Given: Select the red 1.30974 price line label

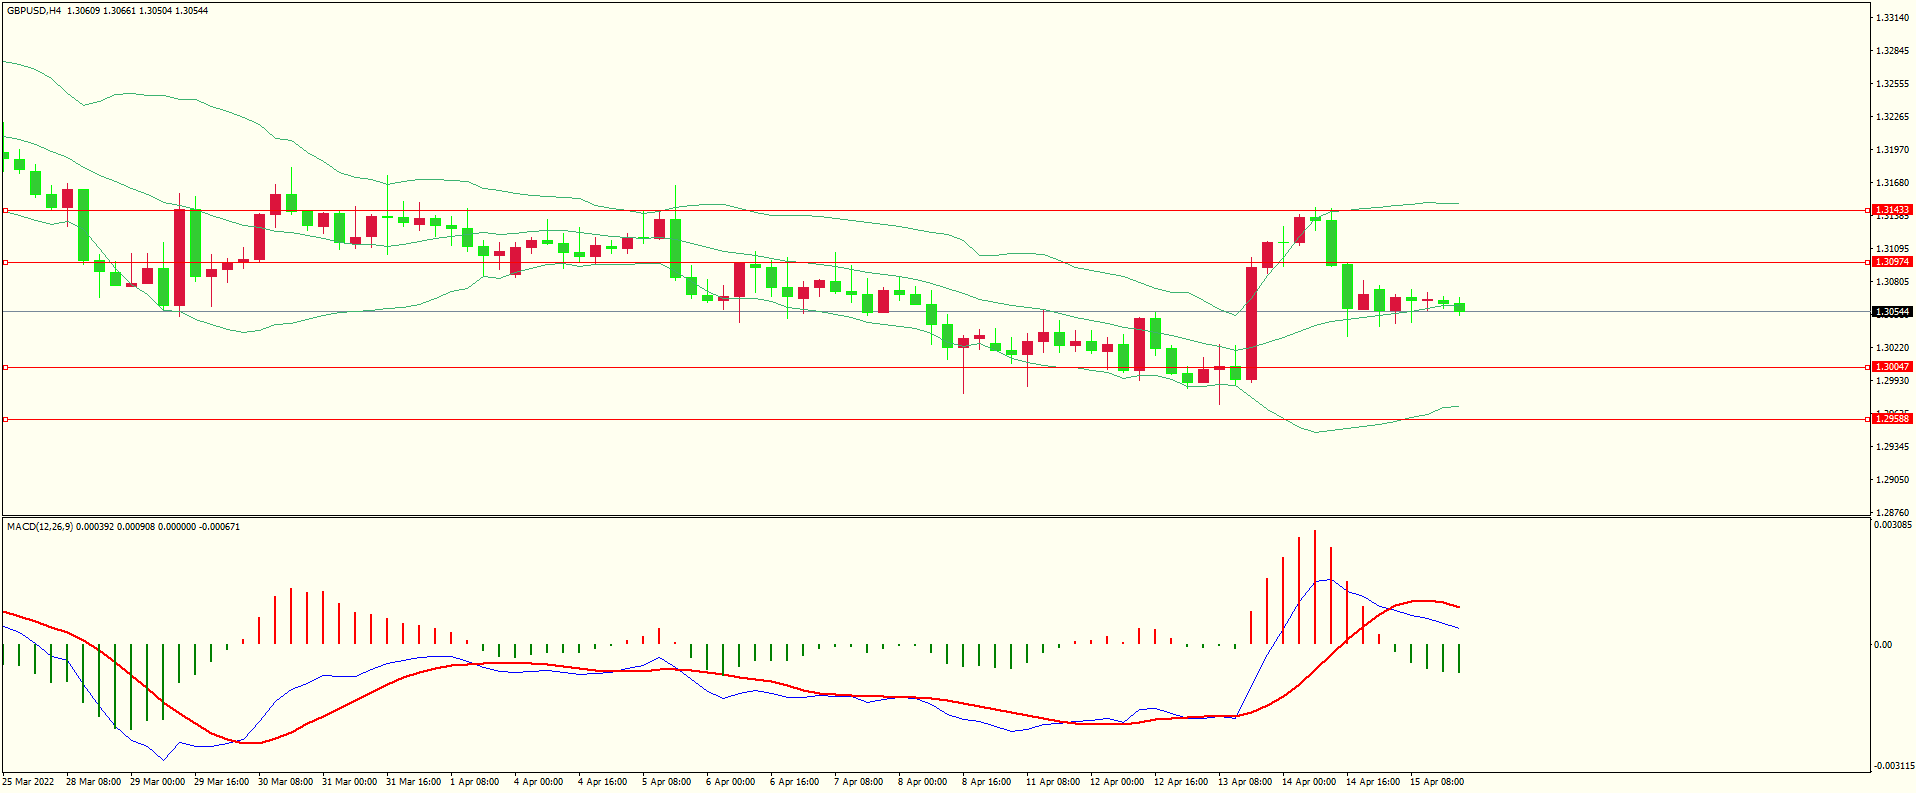Looking at the screenshot, I should click(x=1892, y=262).
